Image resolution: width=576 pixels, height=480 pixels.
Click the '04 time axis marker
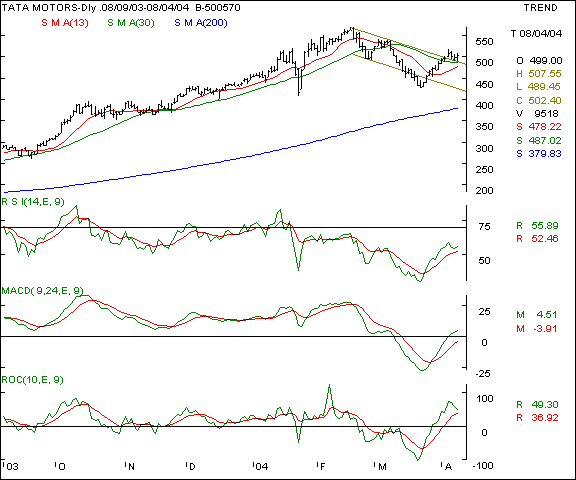click(x=261, y=466)
